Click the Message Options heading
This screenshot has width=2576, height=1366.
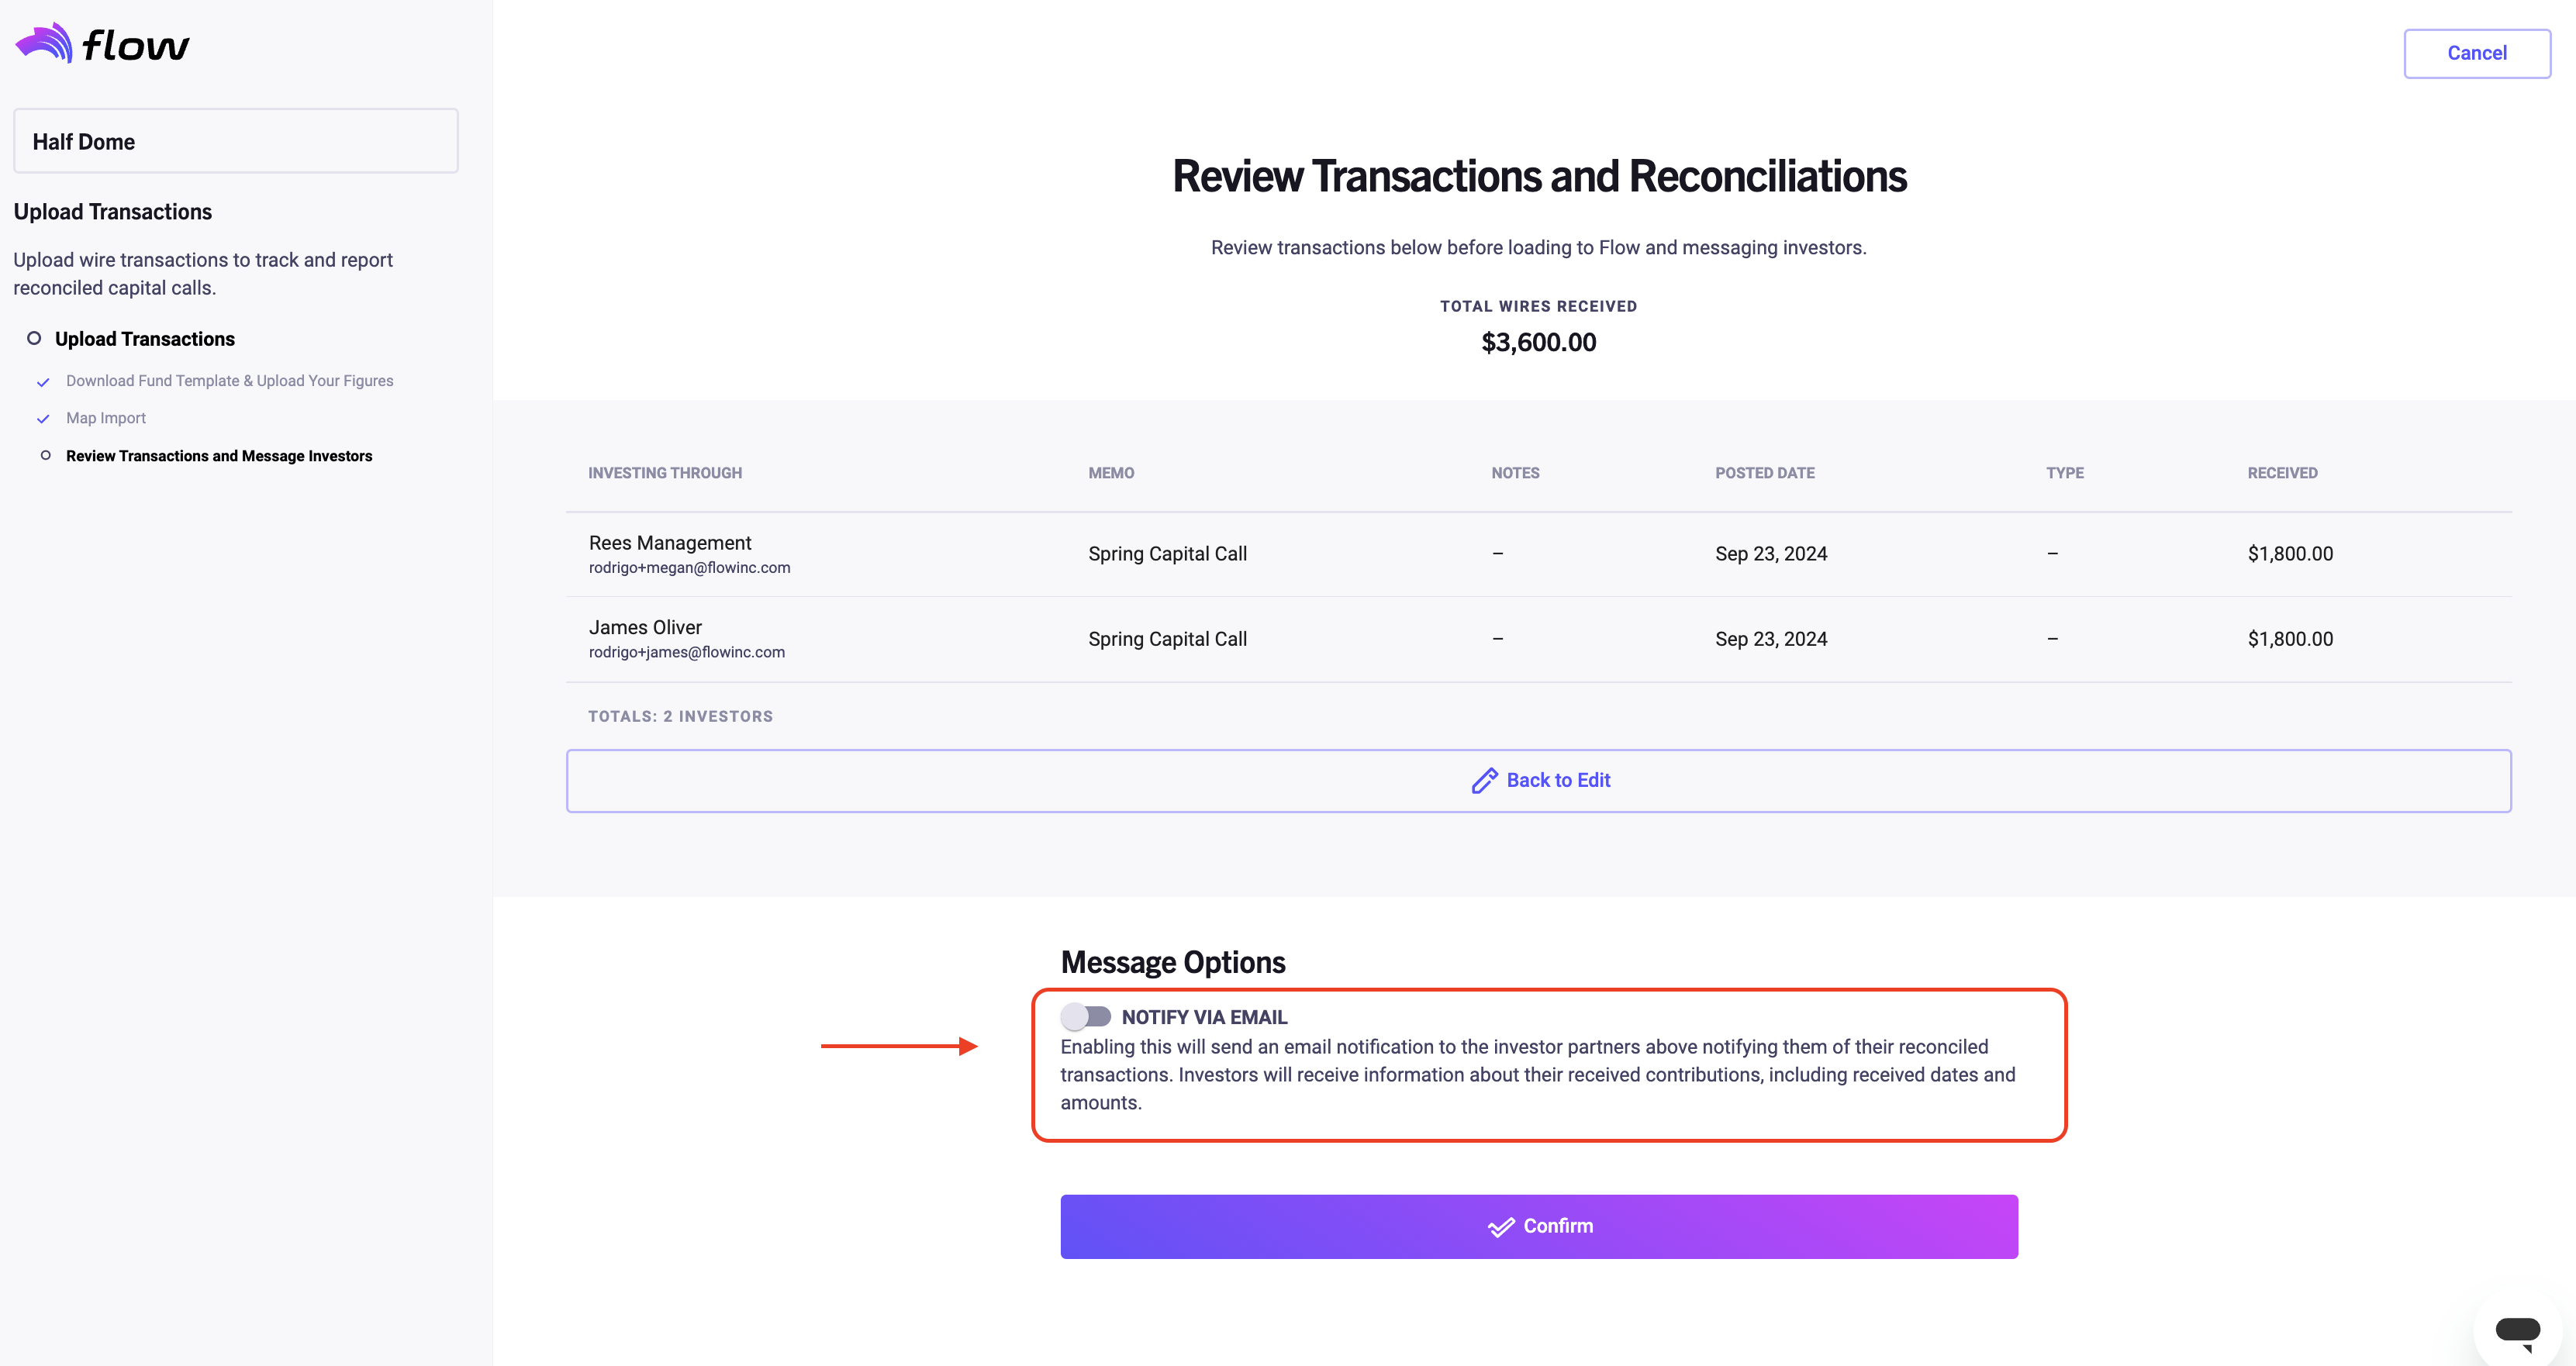coord(1173,962)
